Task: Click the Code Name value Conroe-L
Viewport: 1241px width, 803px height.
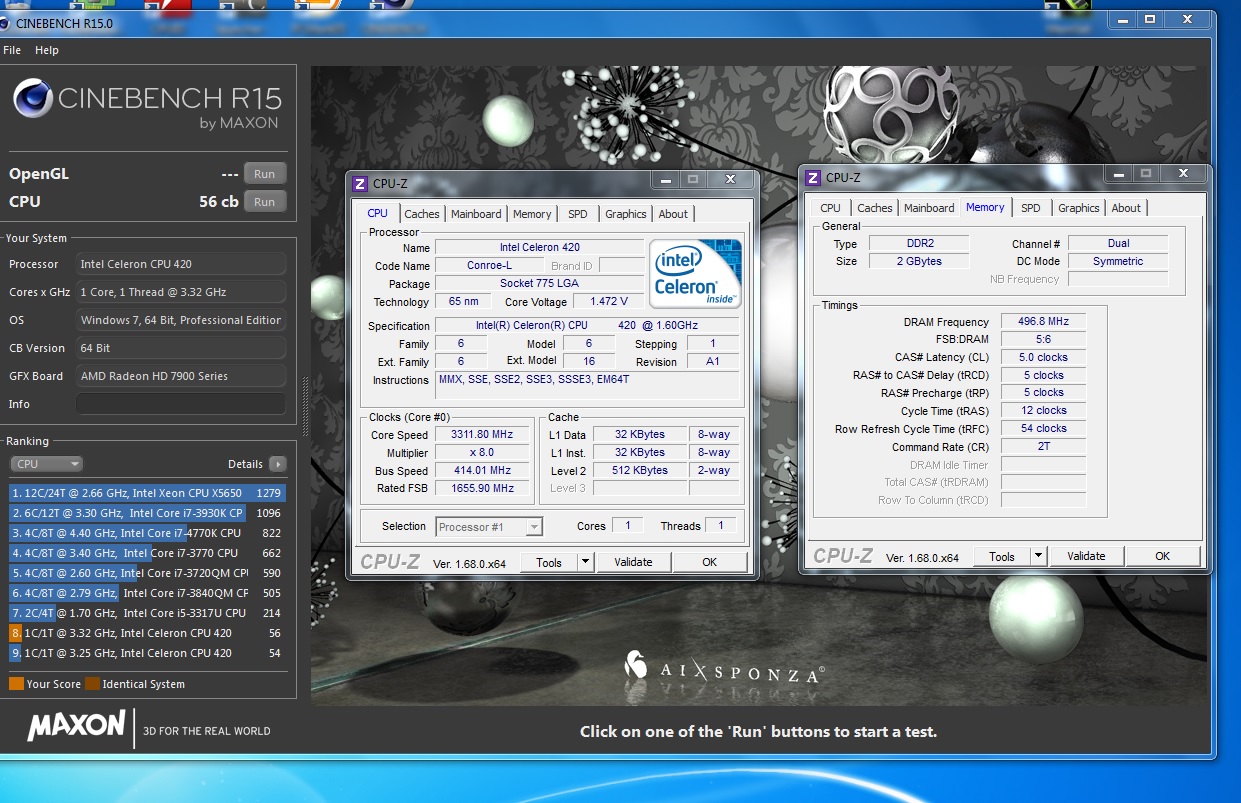Action: click(x=491, y=265)
